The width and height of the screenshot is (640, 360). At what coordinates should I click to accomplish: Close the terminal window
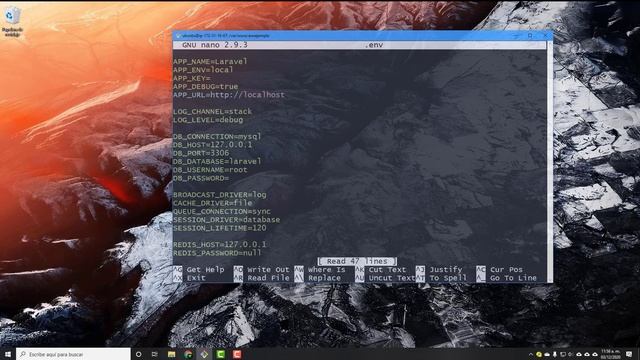pos(545,36)
